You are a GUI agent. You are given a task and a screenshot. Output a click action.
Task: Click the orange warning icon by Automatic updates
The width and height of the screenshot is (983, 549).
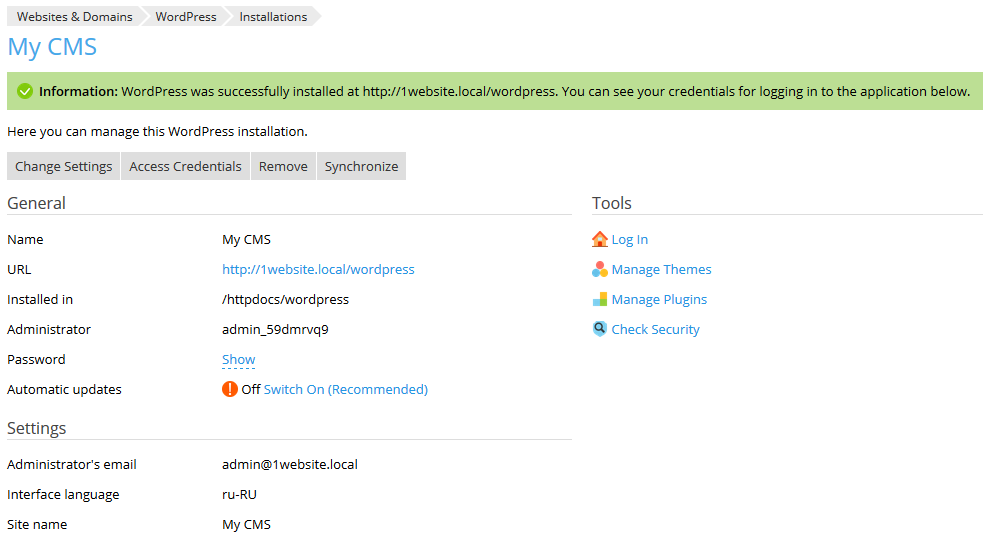tap(230, 389)
